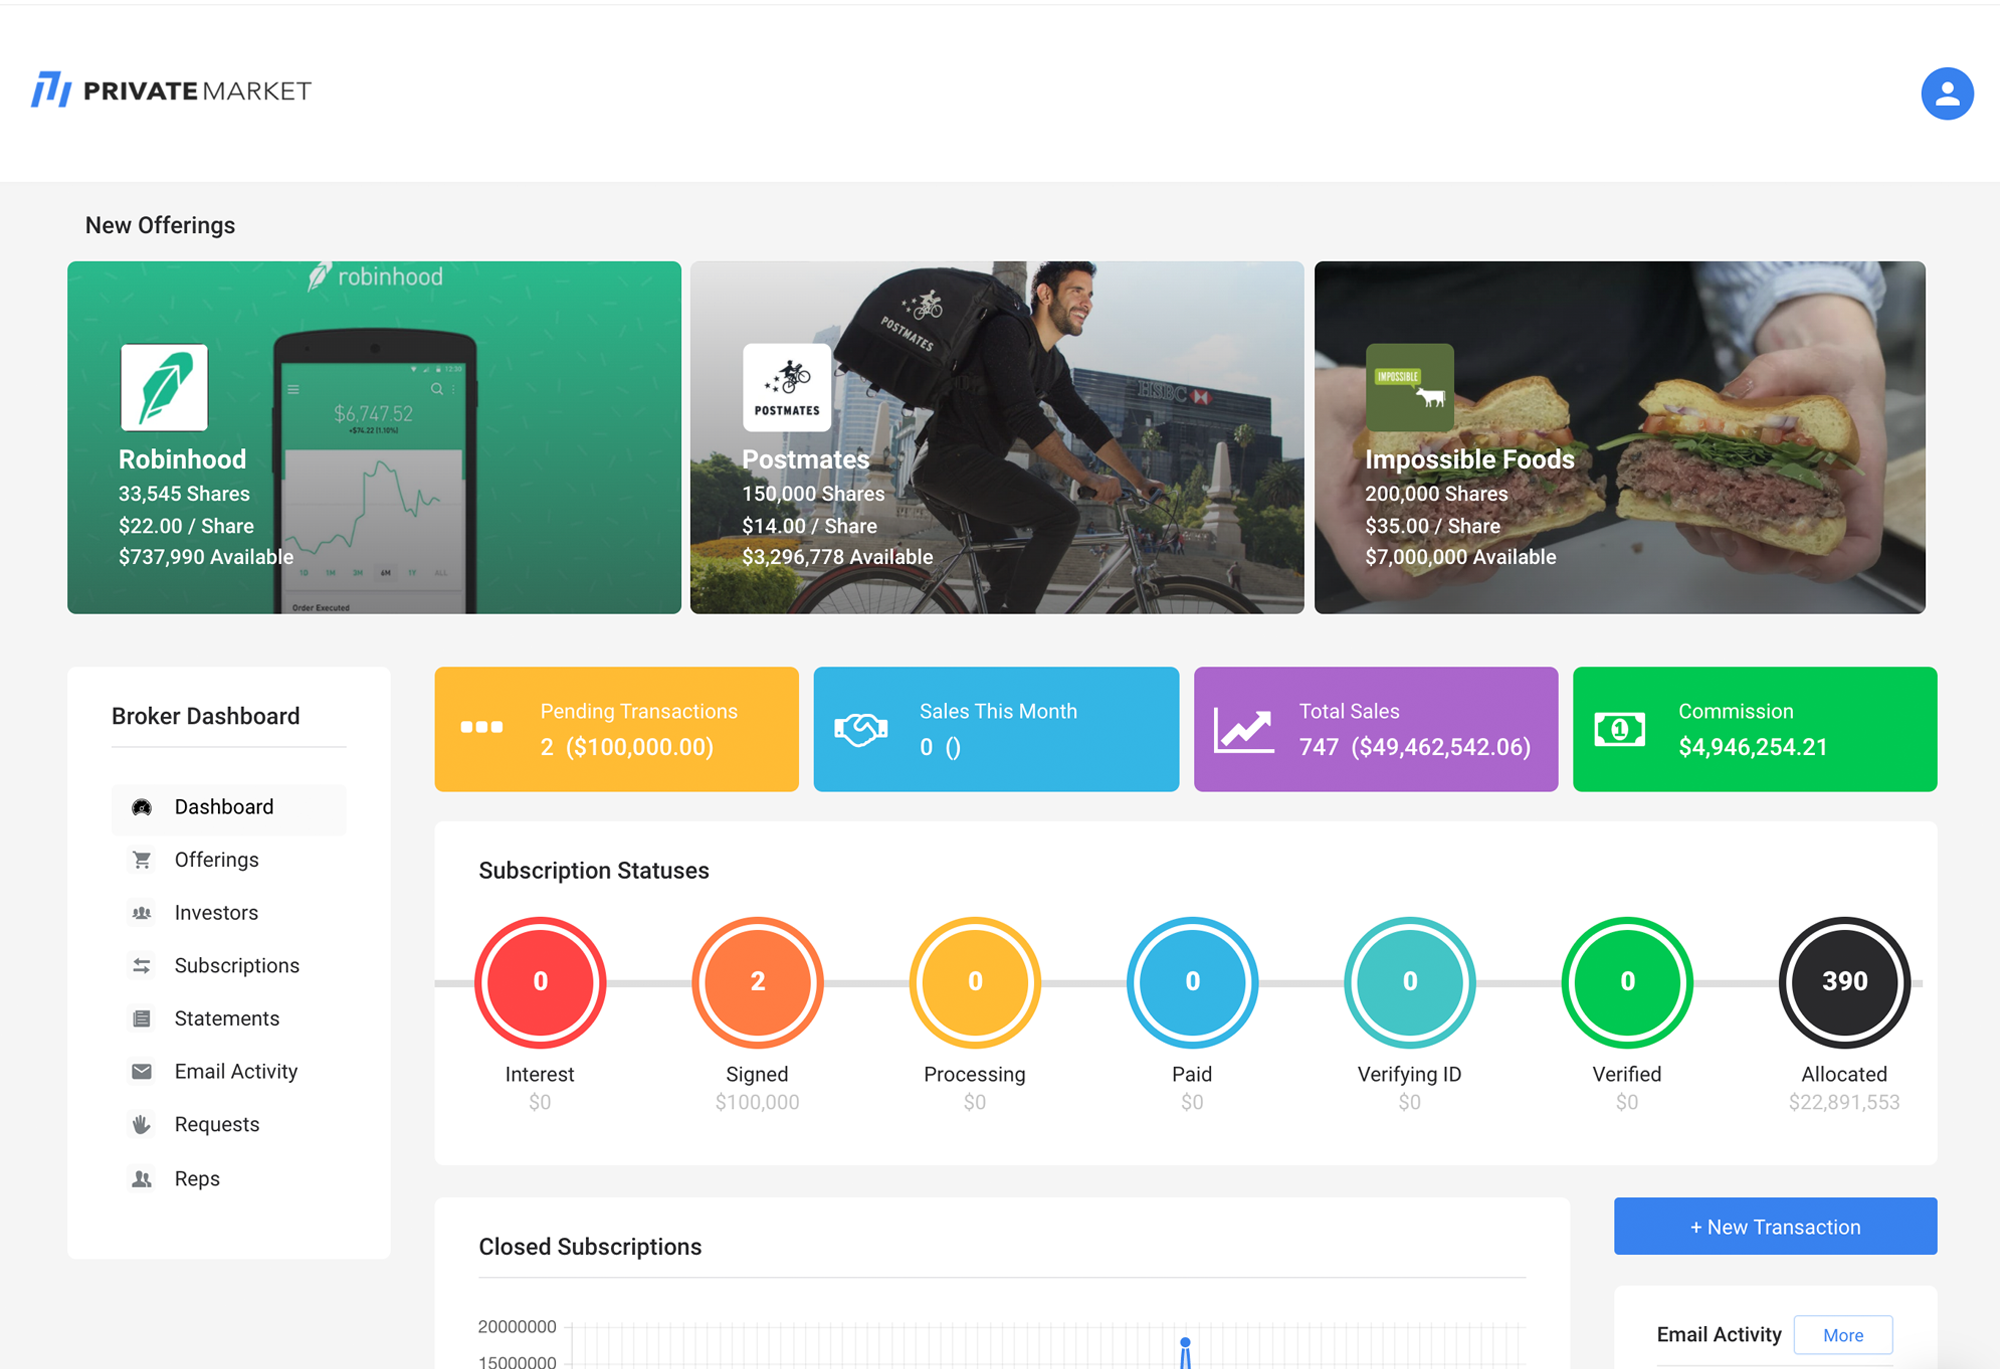The width and height of the screenshot is (2000, 1369).
Task: Click the Reps users icon
Action: pos(142,1179)
